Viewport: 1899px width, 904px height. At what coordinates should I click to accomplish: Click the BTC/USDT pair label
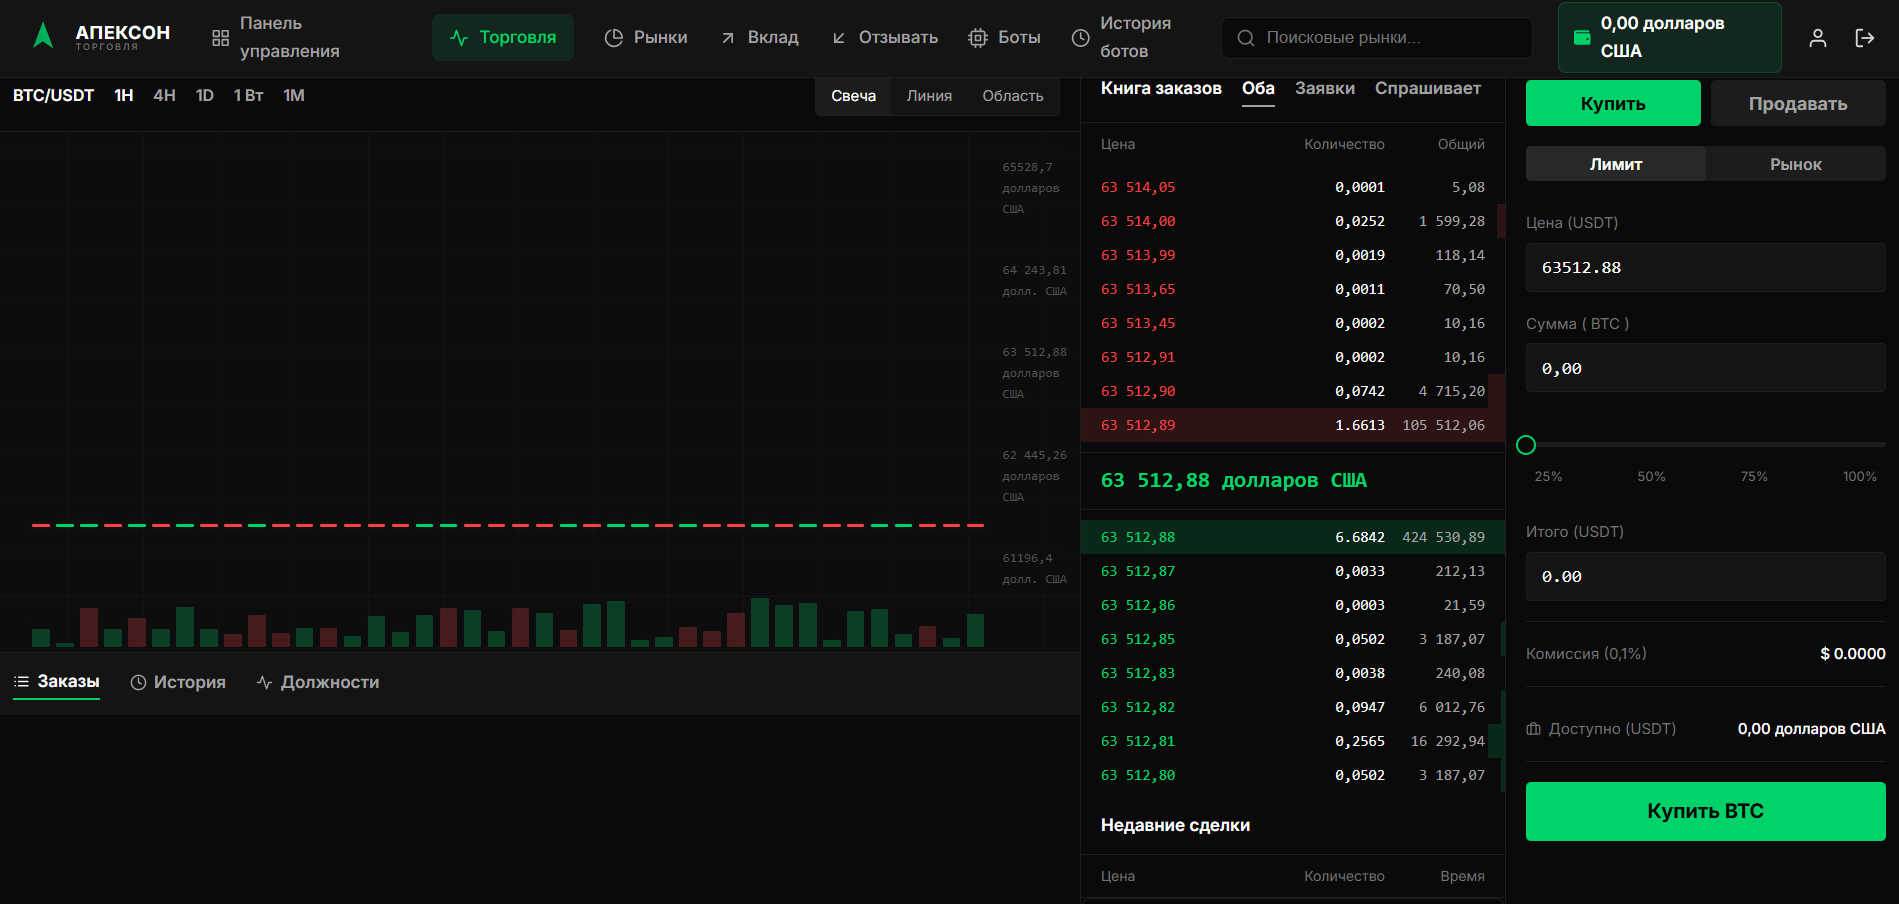53,95
